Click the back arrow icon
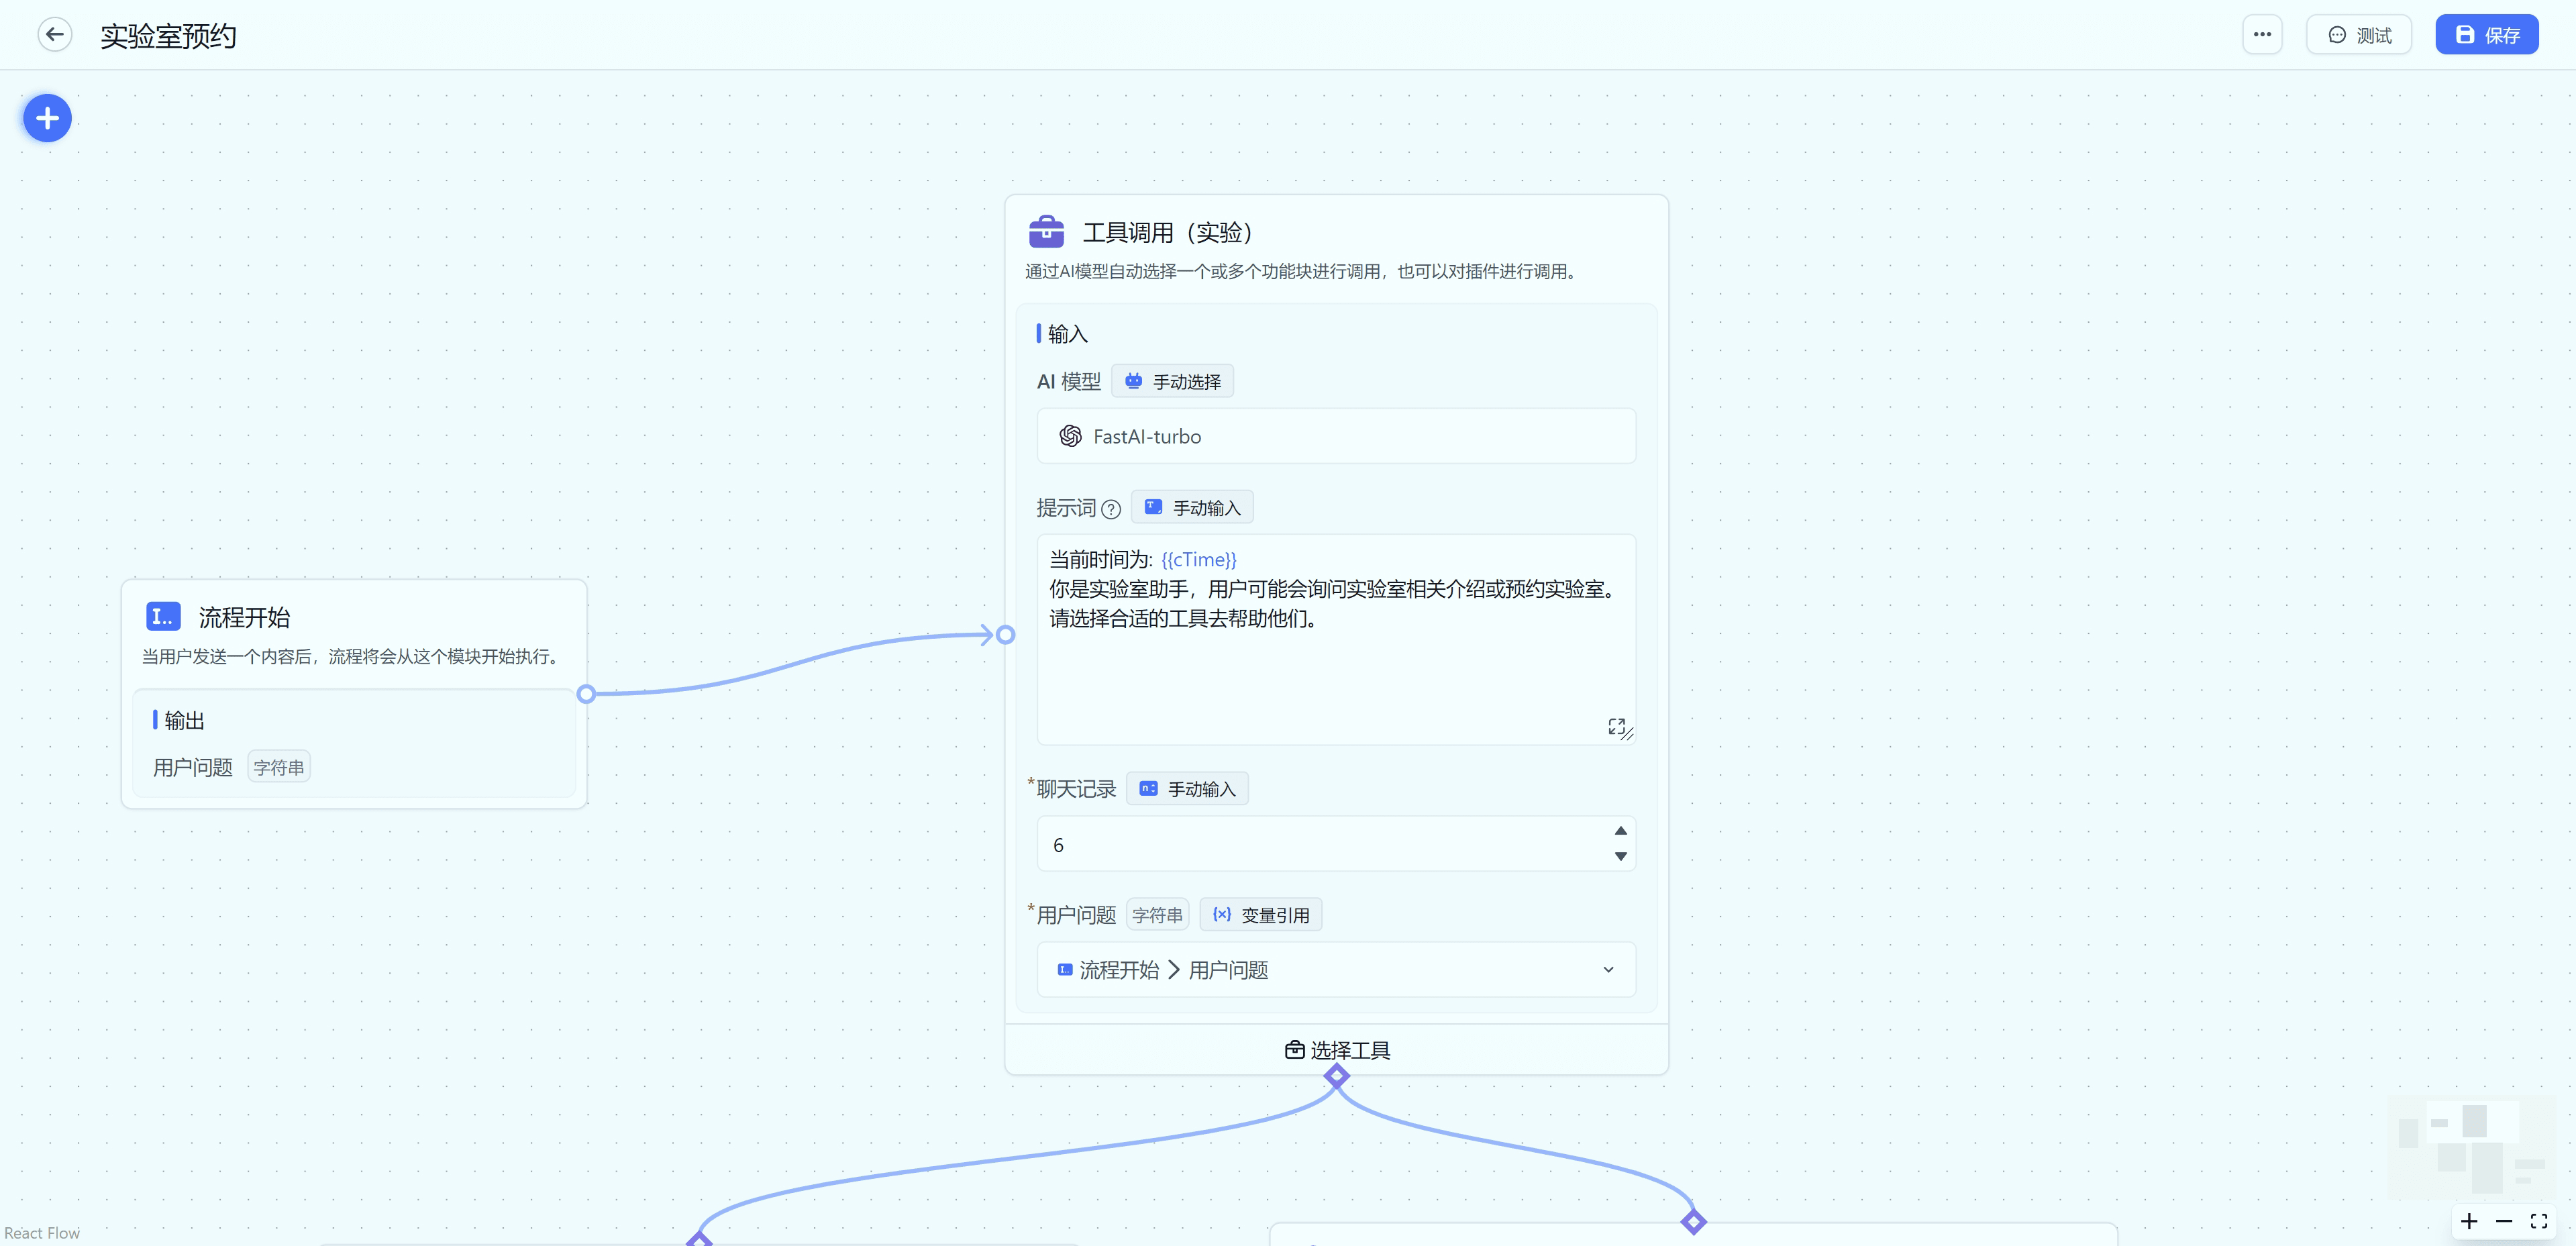 click(x=55, y=35)
